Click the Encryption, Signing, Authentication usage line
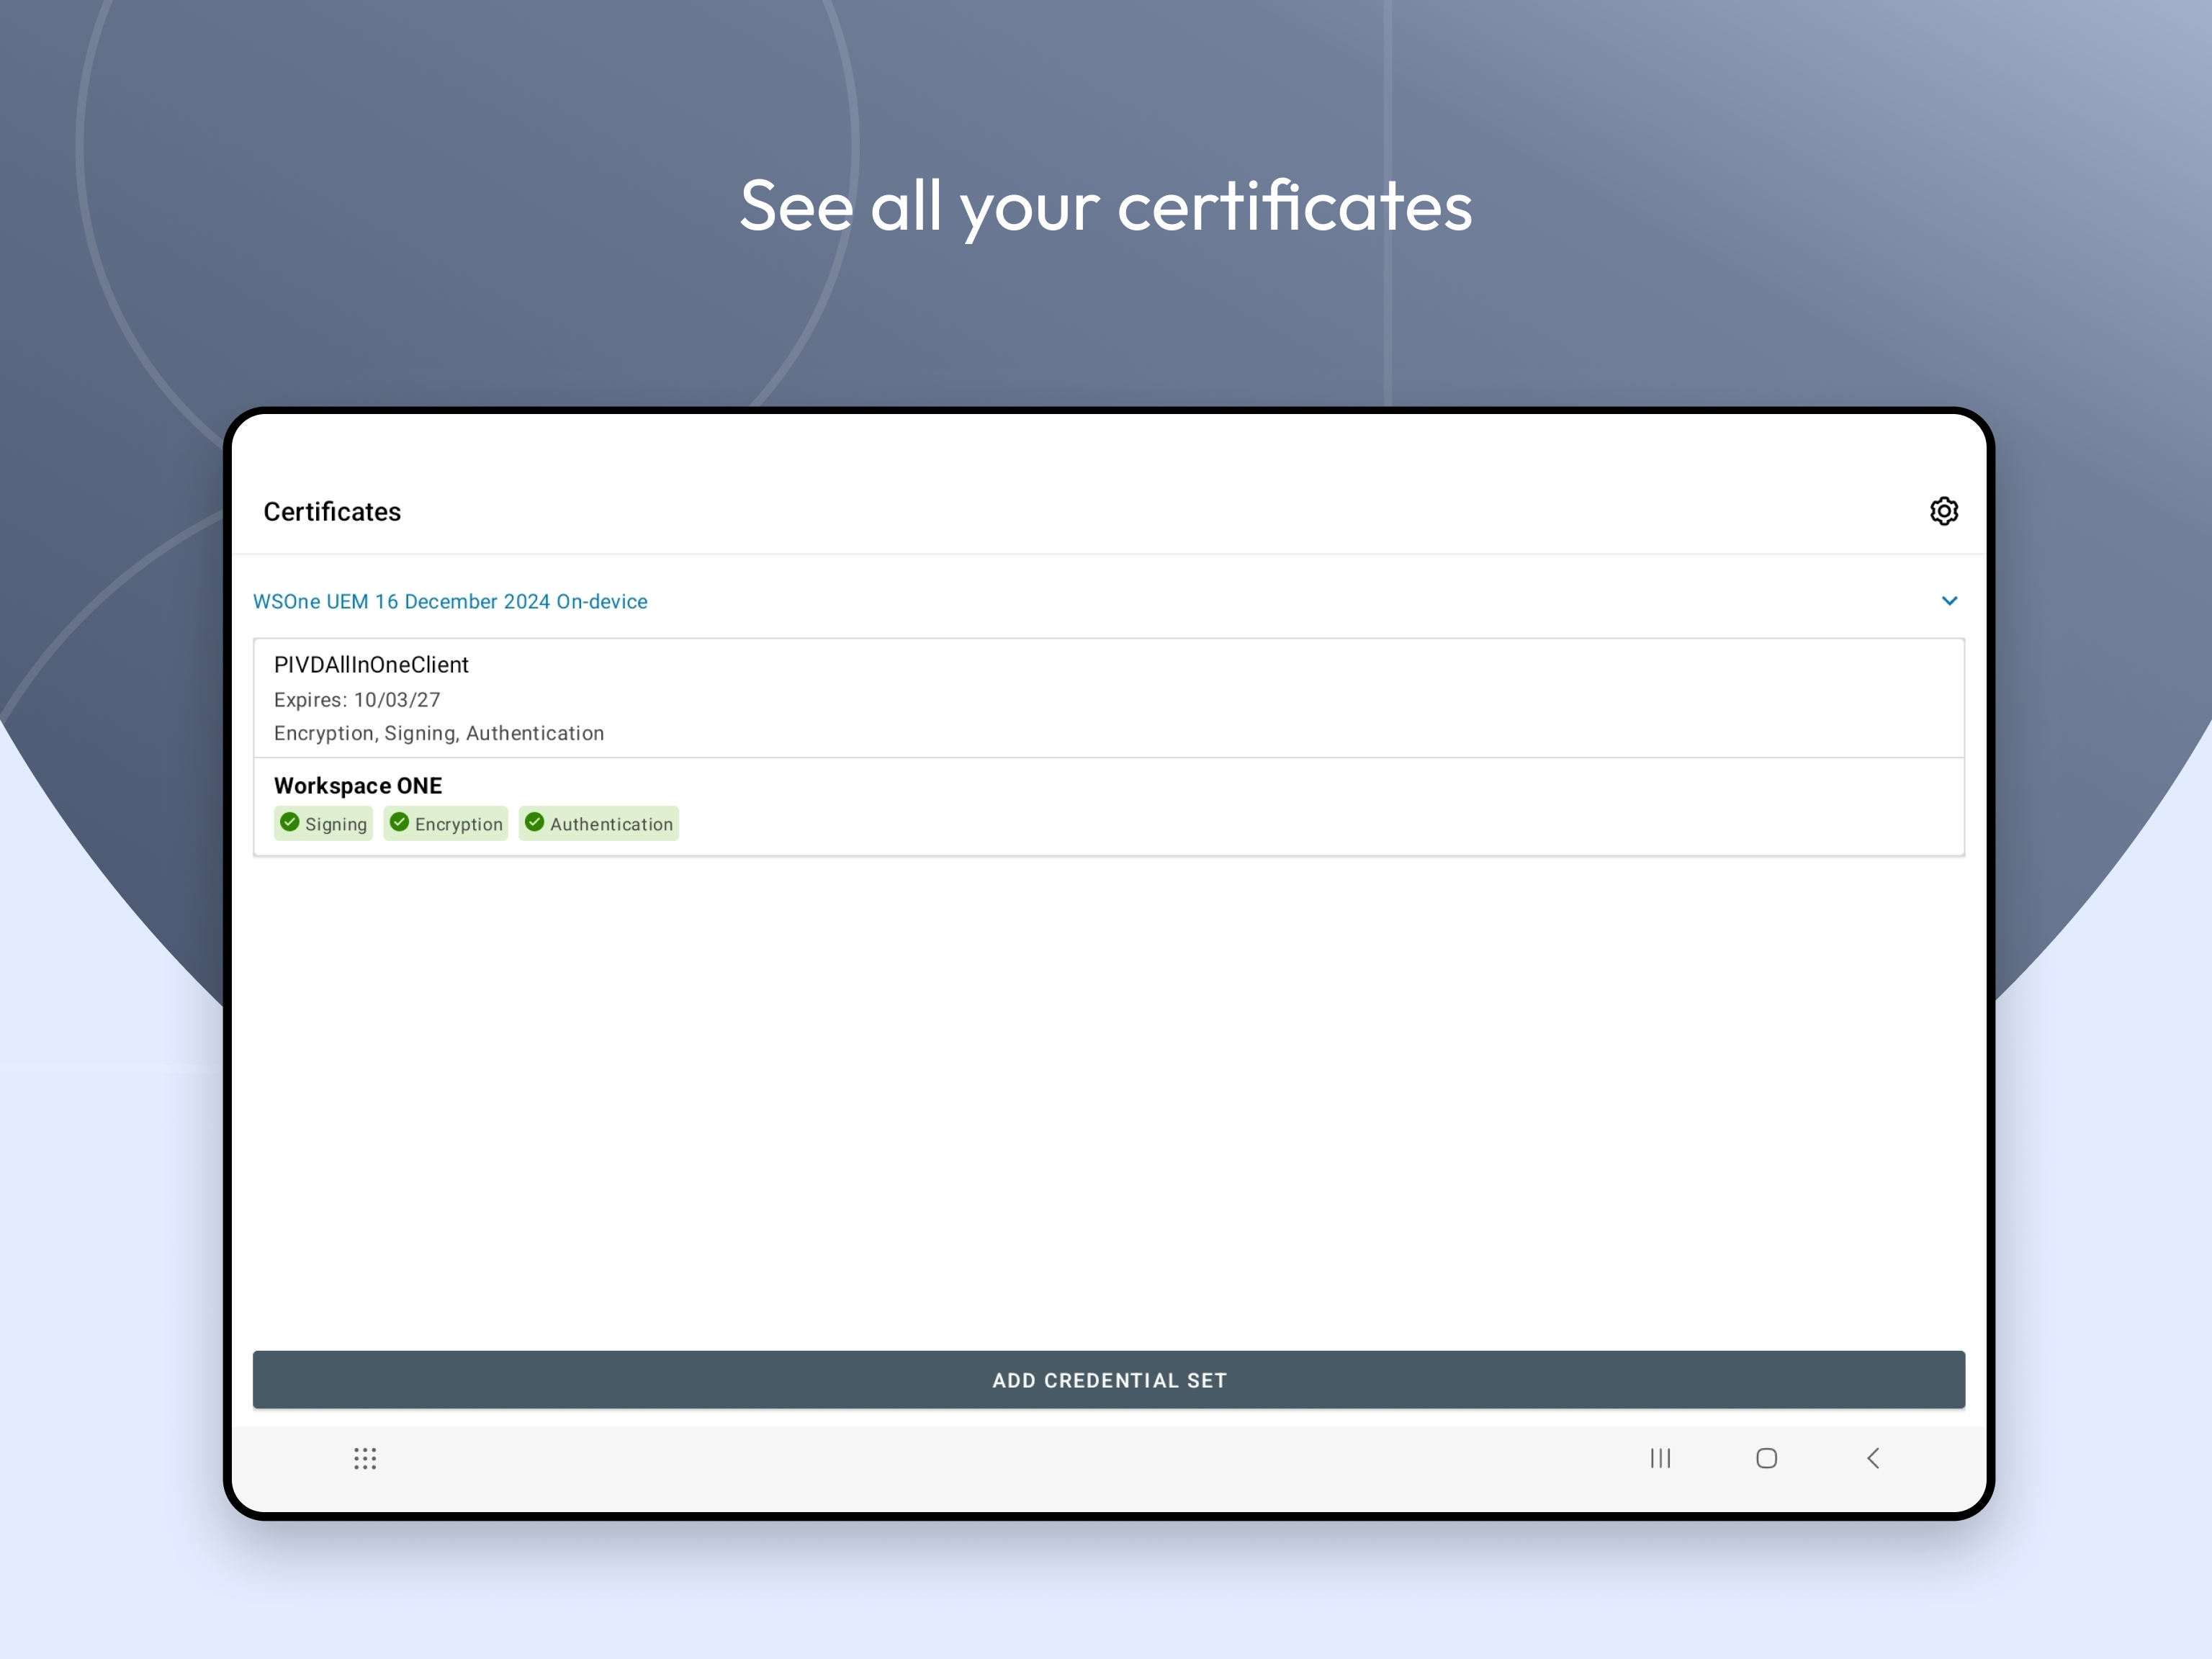Viewport: 2212px width, 1659px height. (439, 733)
